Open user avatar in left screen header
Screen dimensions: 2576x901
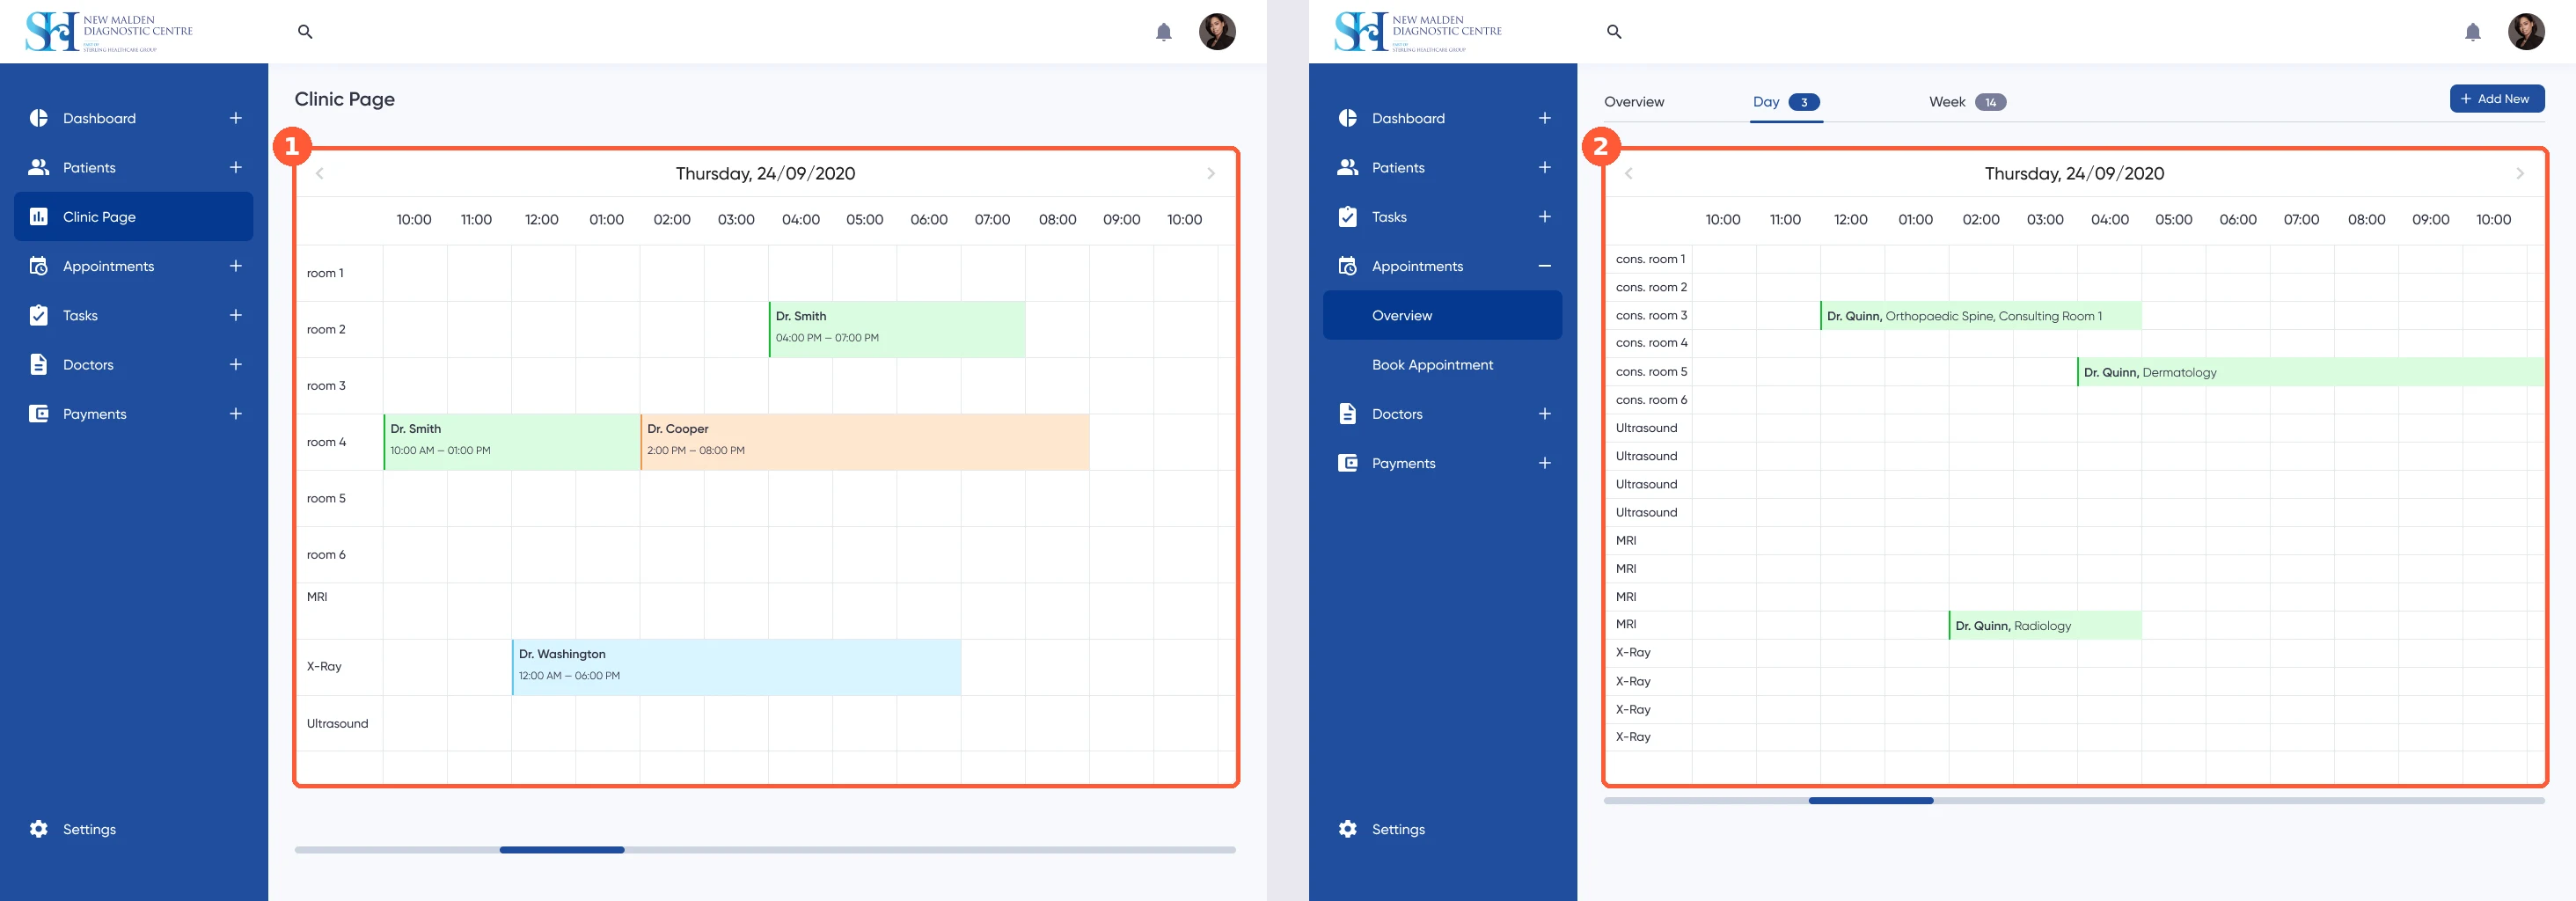[1217, 32]
